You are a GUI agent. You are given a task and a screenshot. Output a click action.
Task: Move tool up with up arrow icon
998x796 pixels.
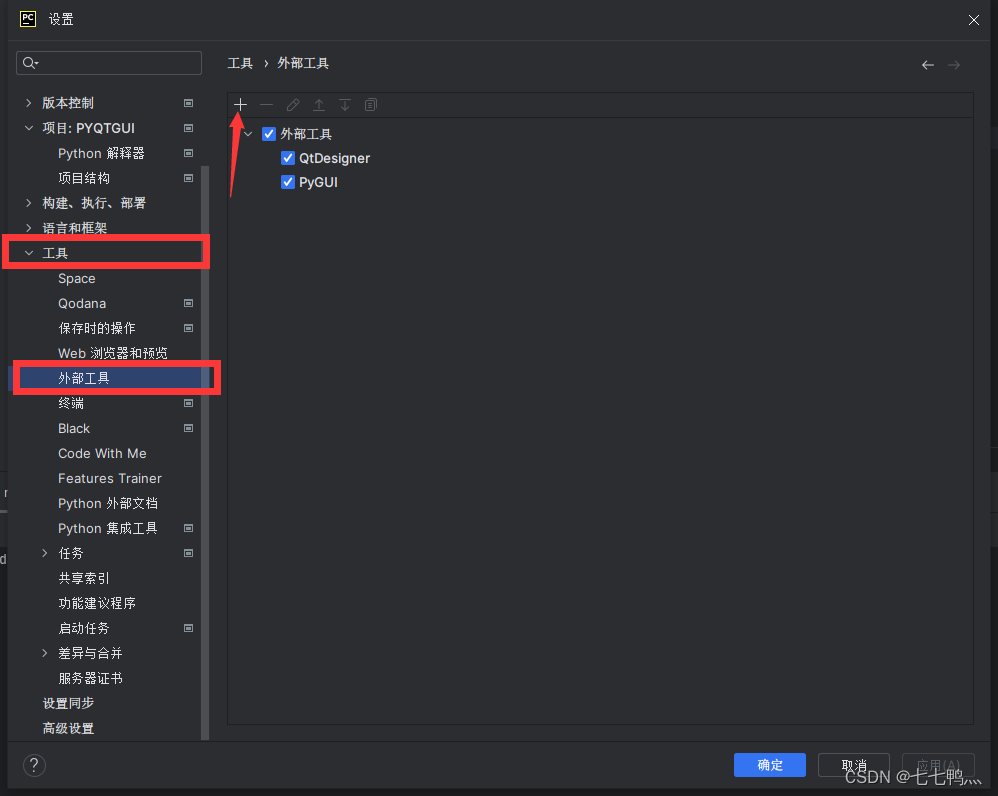(319, 104)
